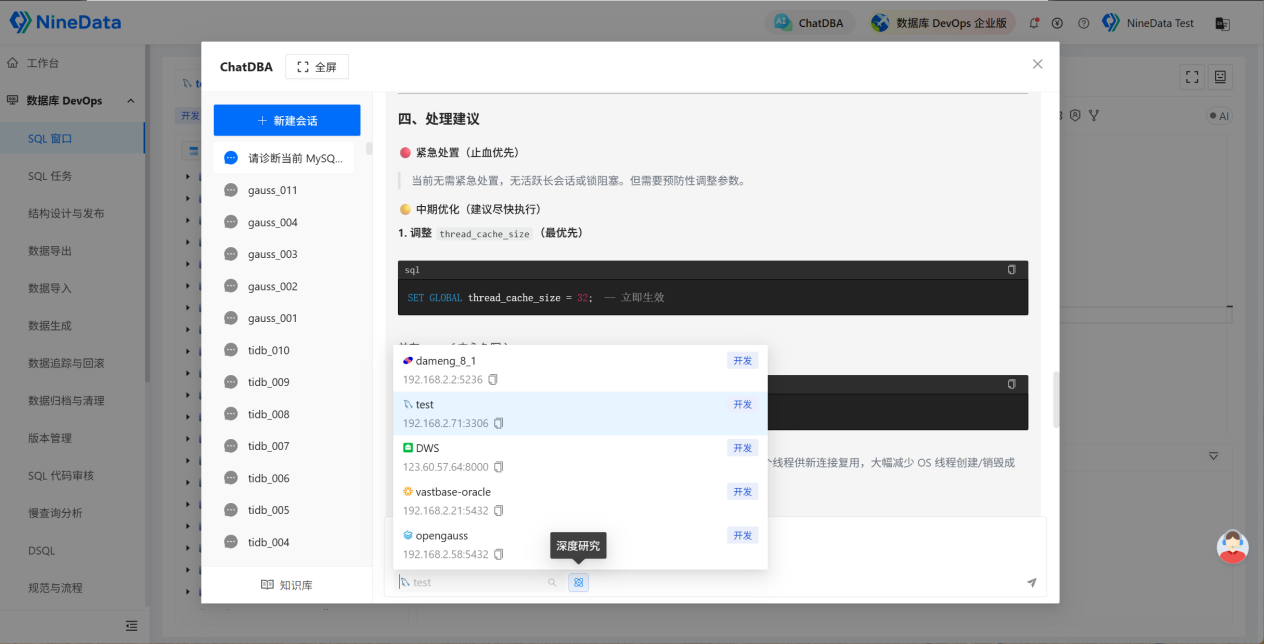The width and height of the screenshot is (1264, 644).
Task: Click the shield user icon in the SQL toolbar
Action: (x=1075, y=115)
